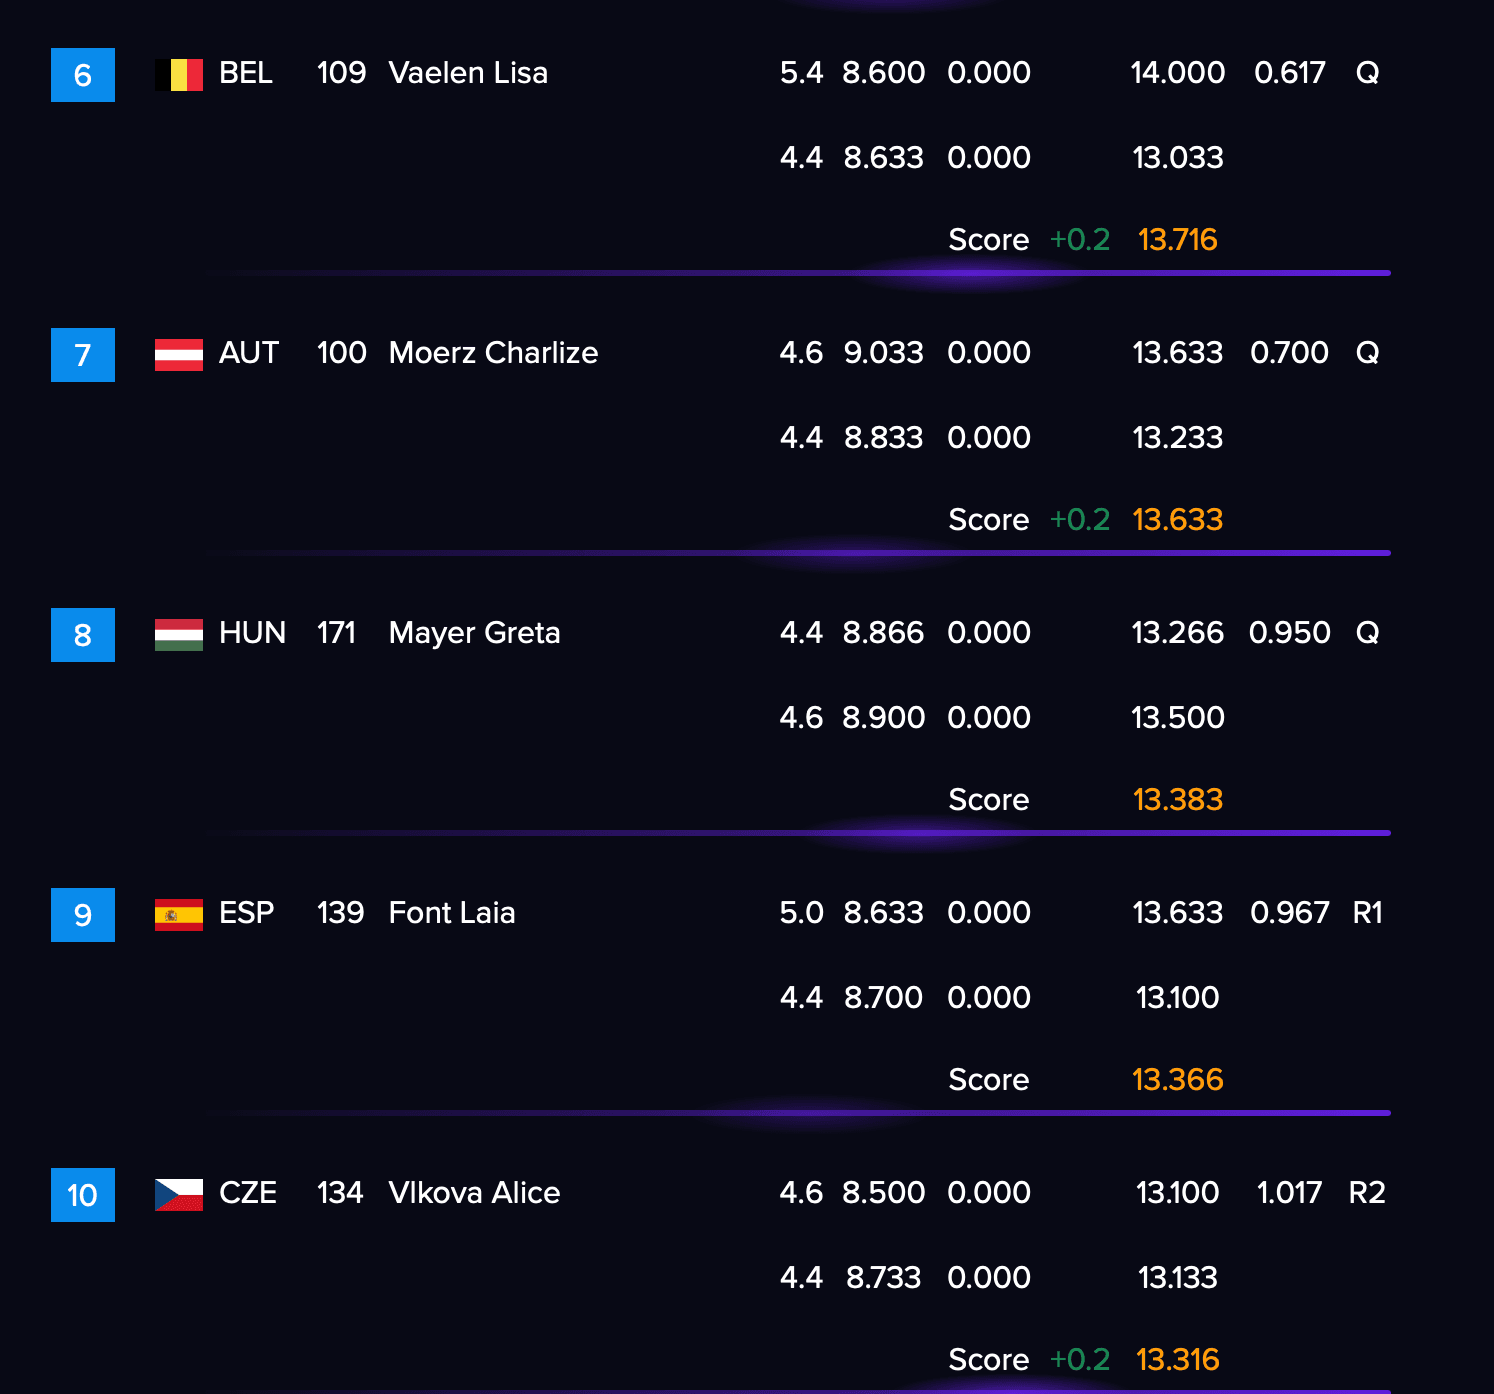Open gymnast Moerz Charlize's profile

[x=493, y=353]
